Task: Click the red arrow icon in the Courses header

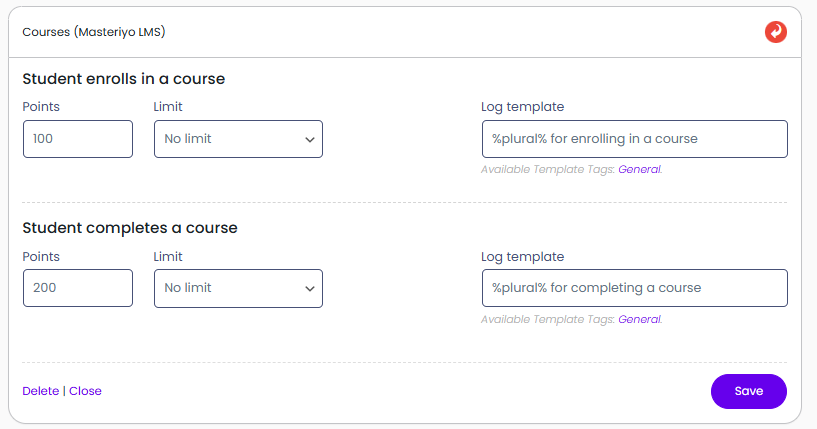Action: pyautogui.click(x=775, y=32)
